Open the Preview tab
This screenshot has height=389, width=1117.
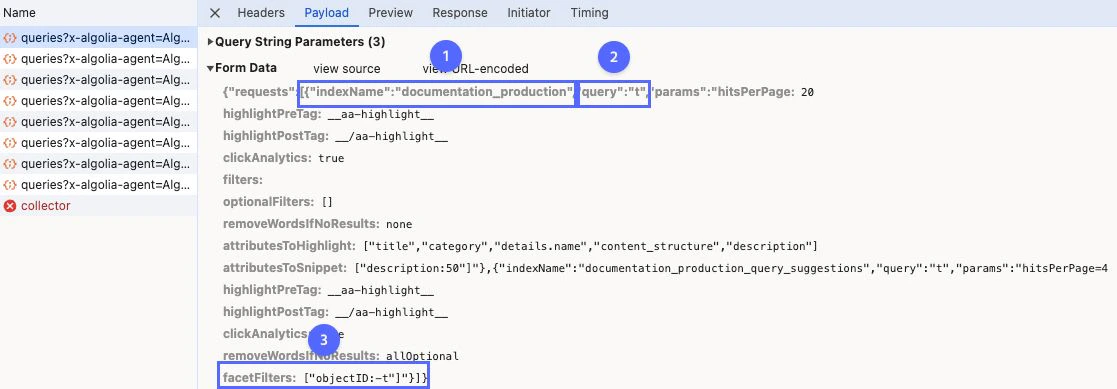(x=390, y=13)
